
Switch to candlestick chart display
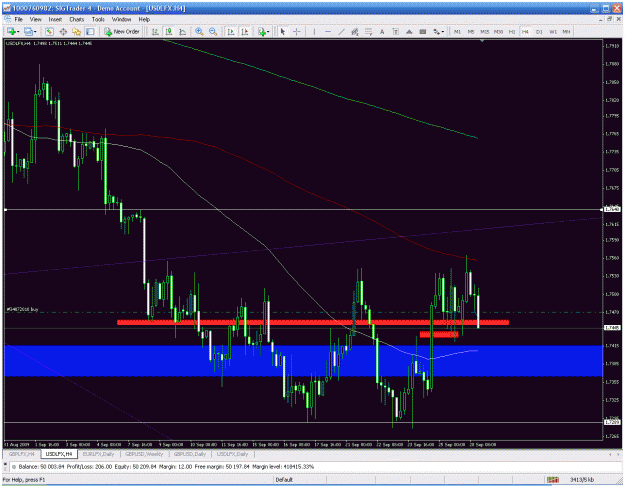tap(169, 31)
